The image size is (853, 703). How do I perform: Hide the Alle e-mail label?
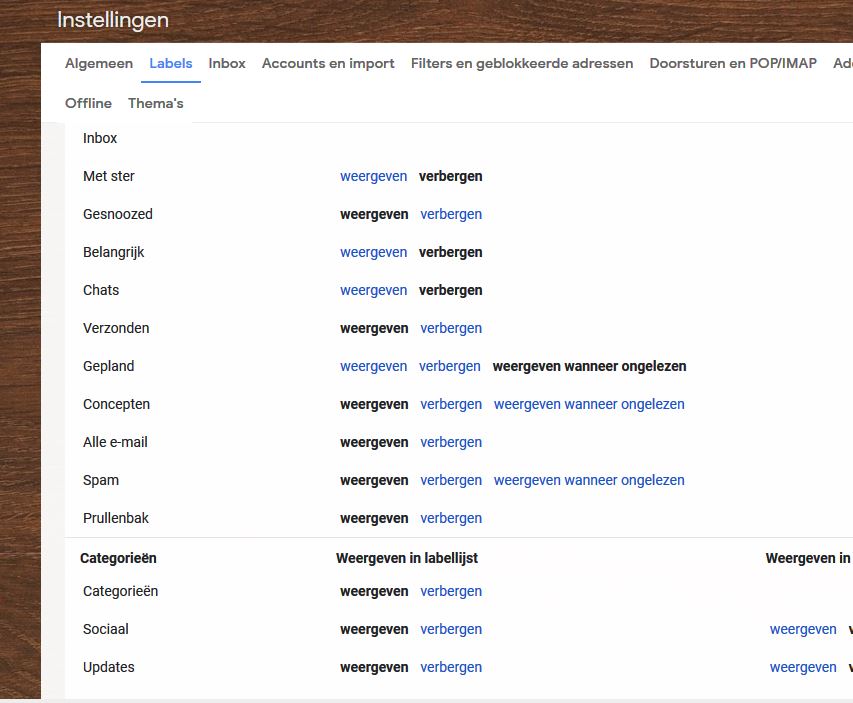(x=451, y=442)
